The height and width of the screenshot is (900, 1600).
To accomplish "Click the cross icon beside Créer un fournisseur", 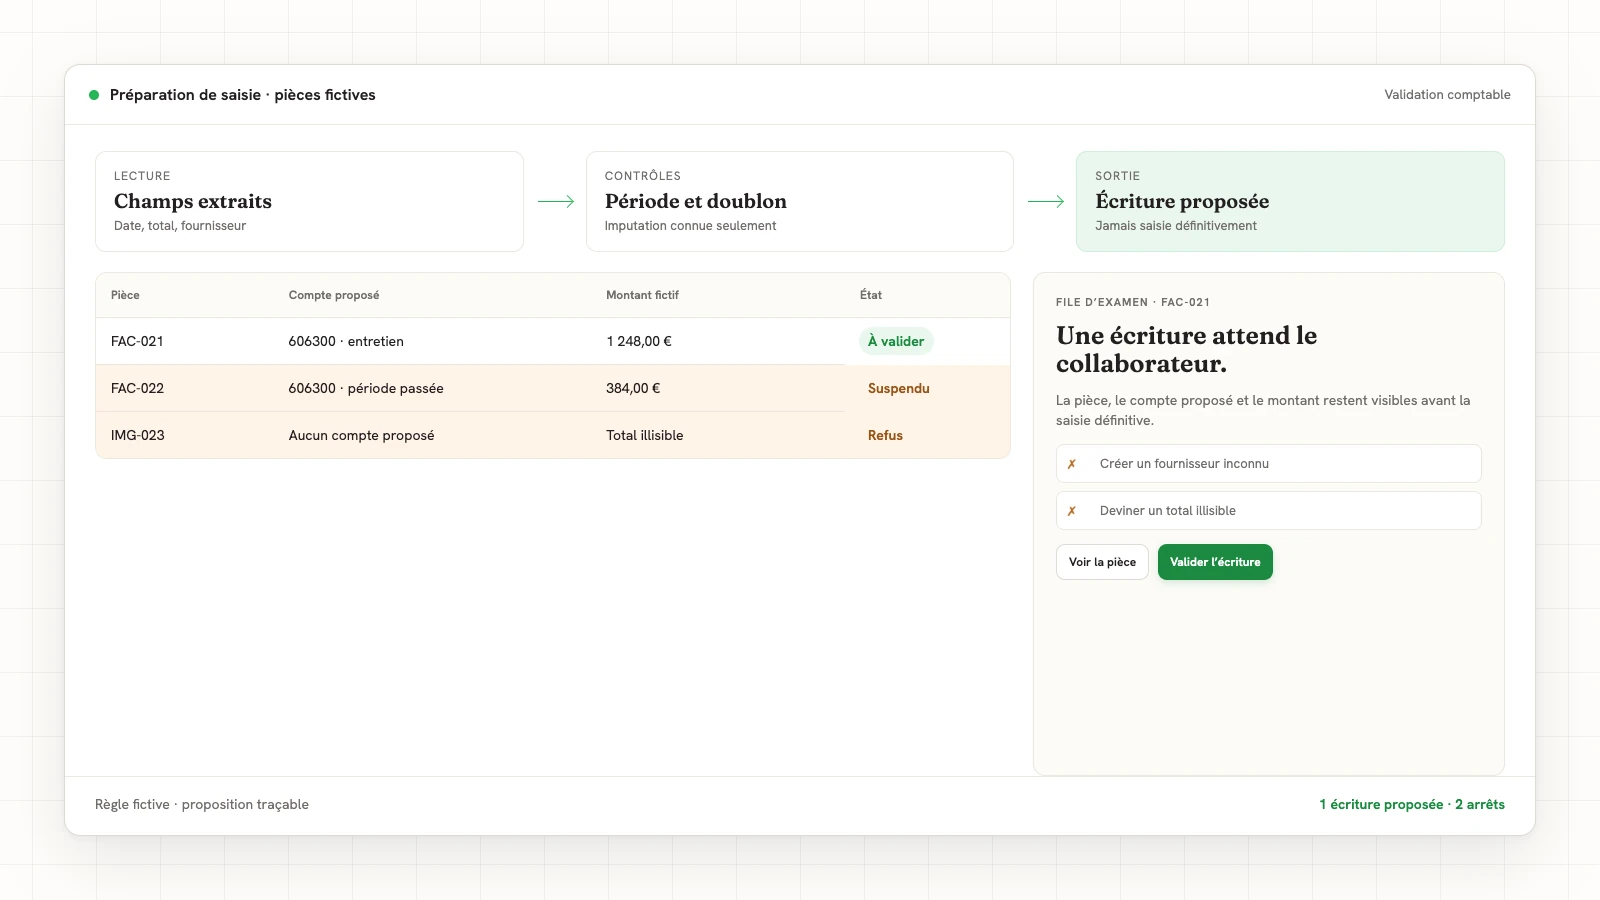I will point(1071,464).
